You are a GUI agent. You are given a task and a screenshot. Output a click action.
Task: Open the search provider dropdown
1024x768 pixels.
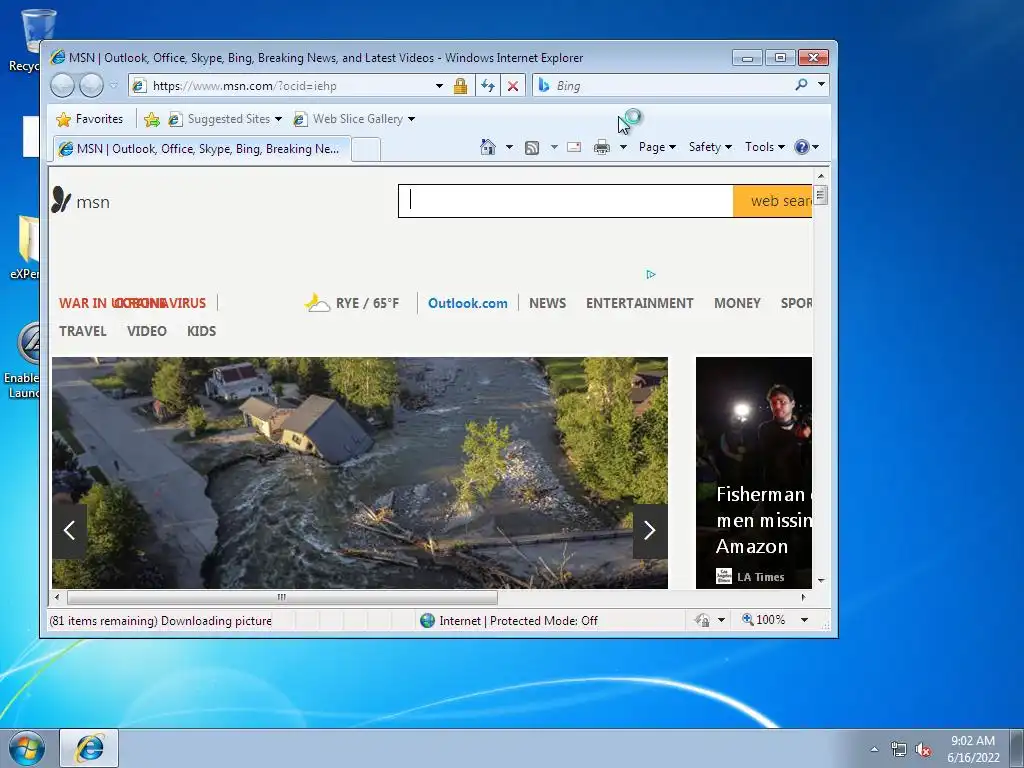(822, 84)
